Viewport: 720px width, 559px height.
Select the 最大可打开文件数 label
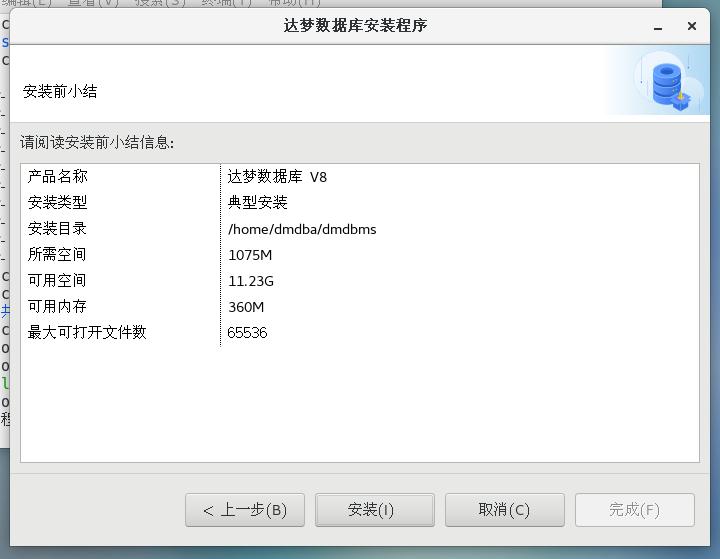[x=87, y=332]
